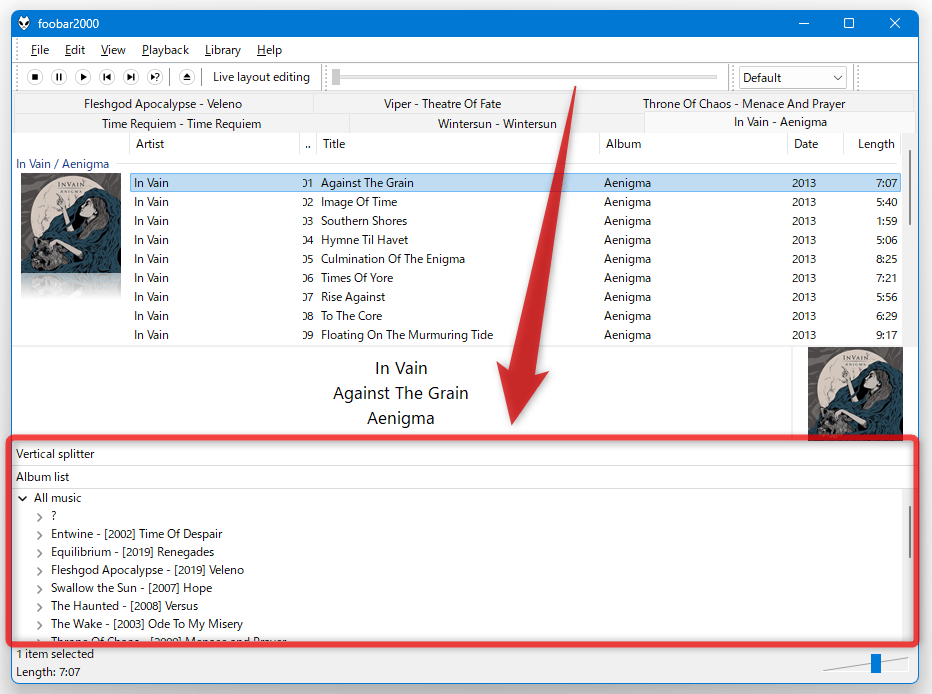Skip to the previous track
Screen dimensions: 932x694
click(107, 77)
